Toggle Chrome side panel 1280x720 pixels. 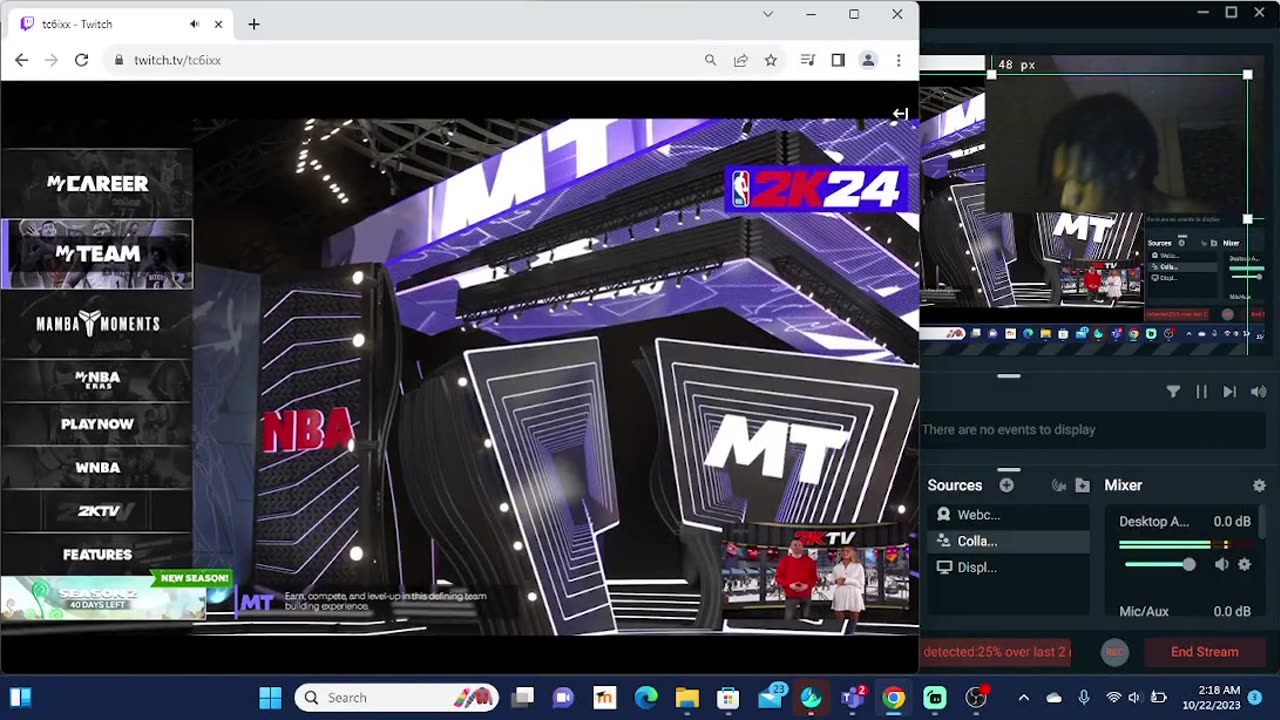(838, 60)
